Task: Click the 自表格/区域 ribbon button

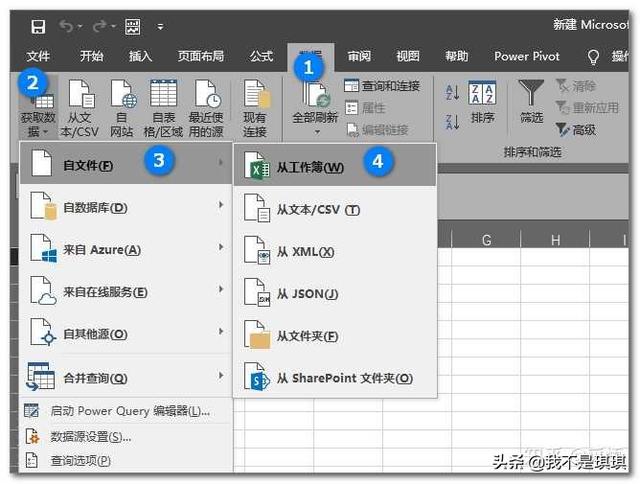Action: [163, 108]
